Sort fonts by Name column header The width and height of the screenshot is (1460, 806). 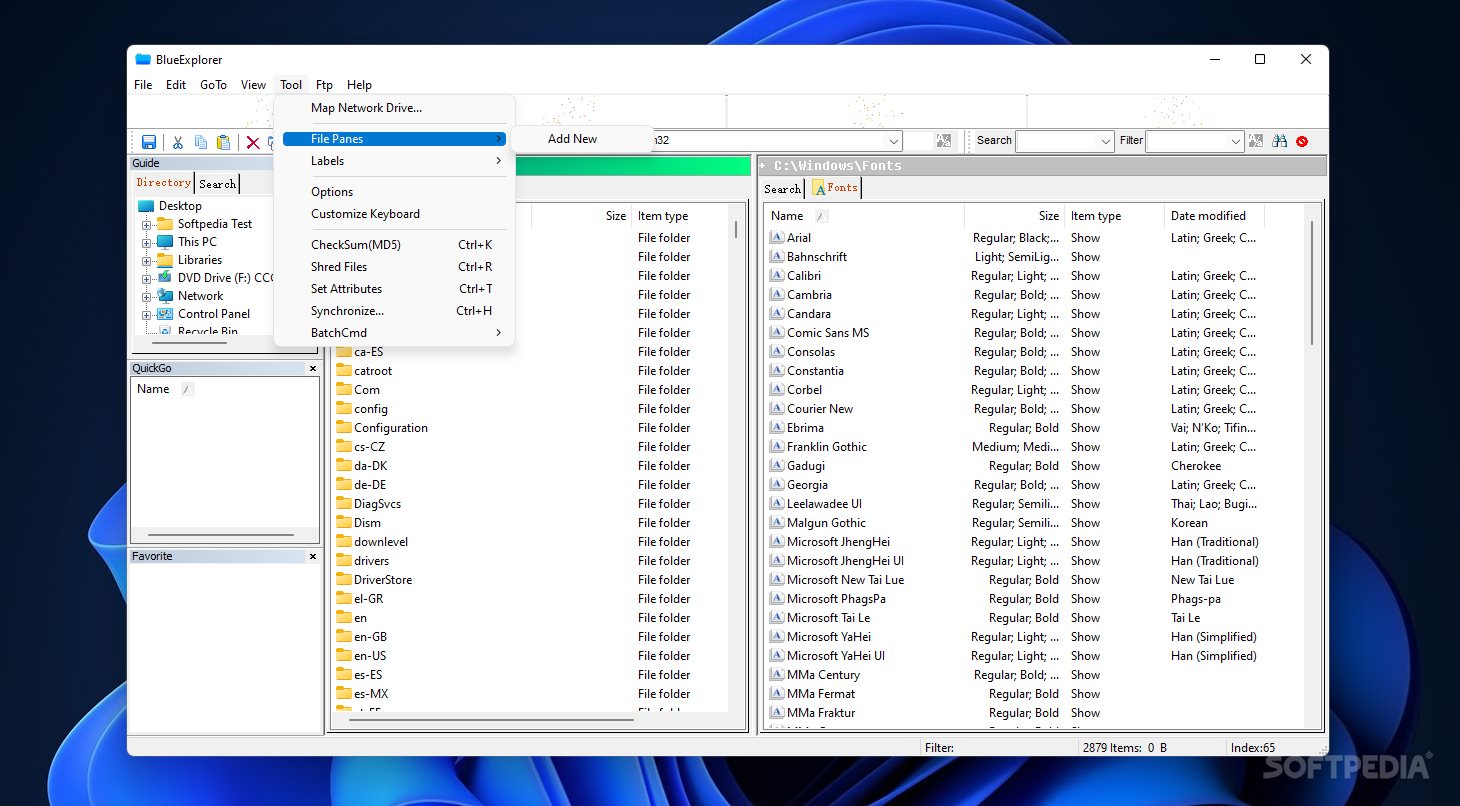tap(865, 216)
